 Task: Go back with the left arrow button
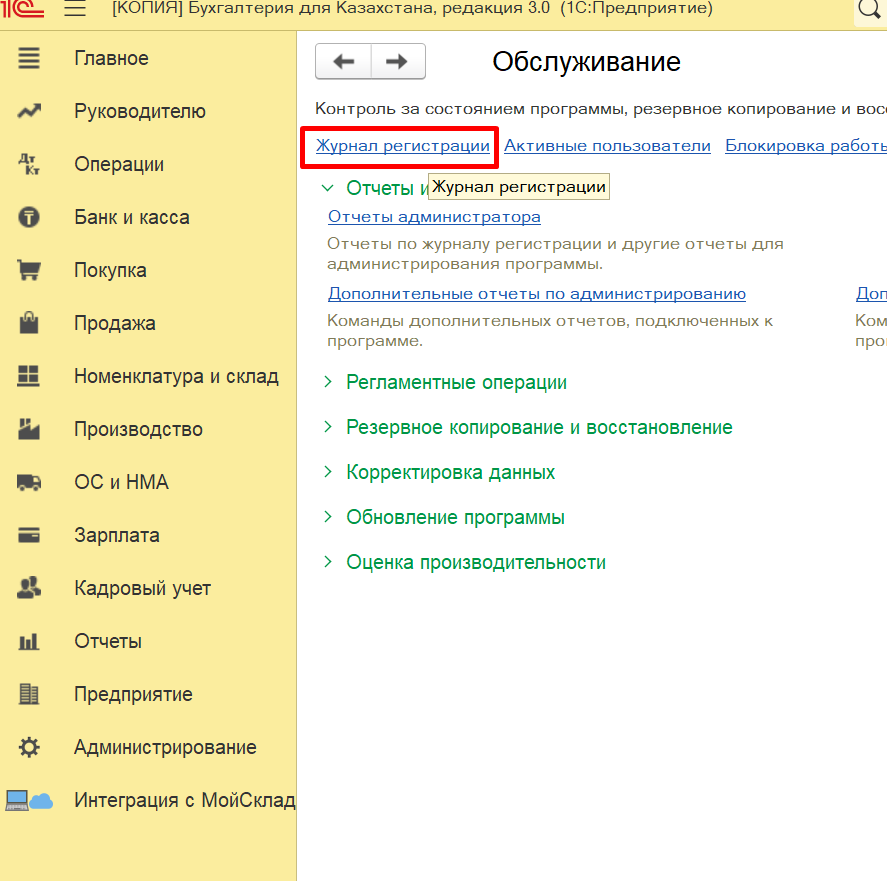pyautogui.click(x=343, y=61)
